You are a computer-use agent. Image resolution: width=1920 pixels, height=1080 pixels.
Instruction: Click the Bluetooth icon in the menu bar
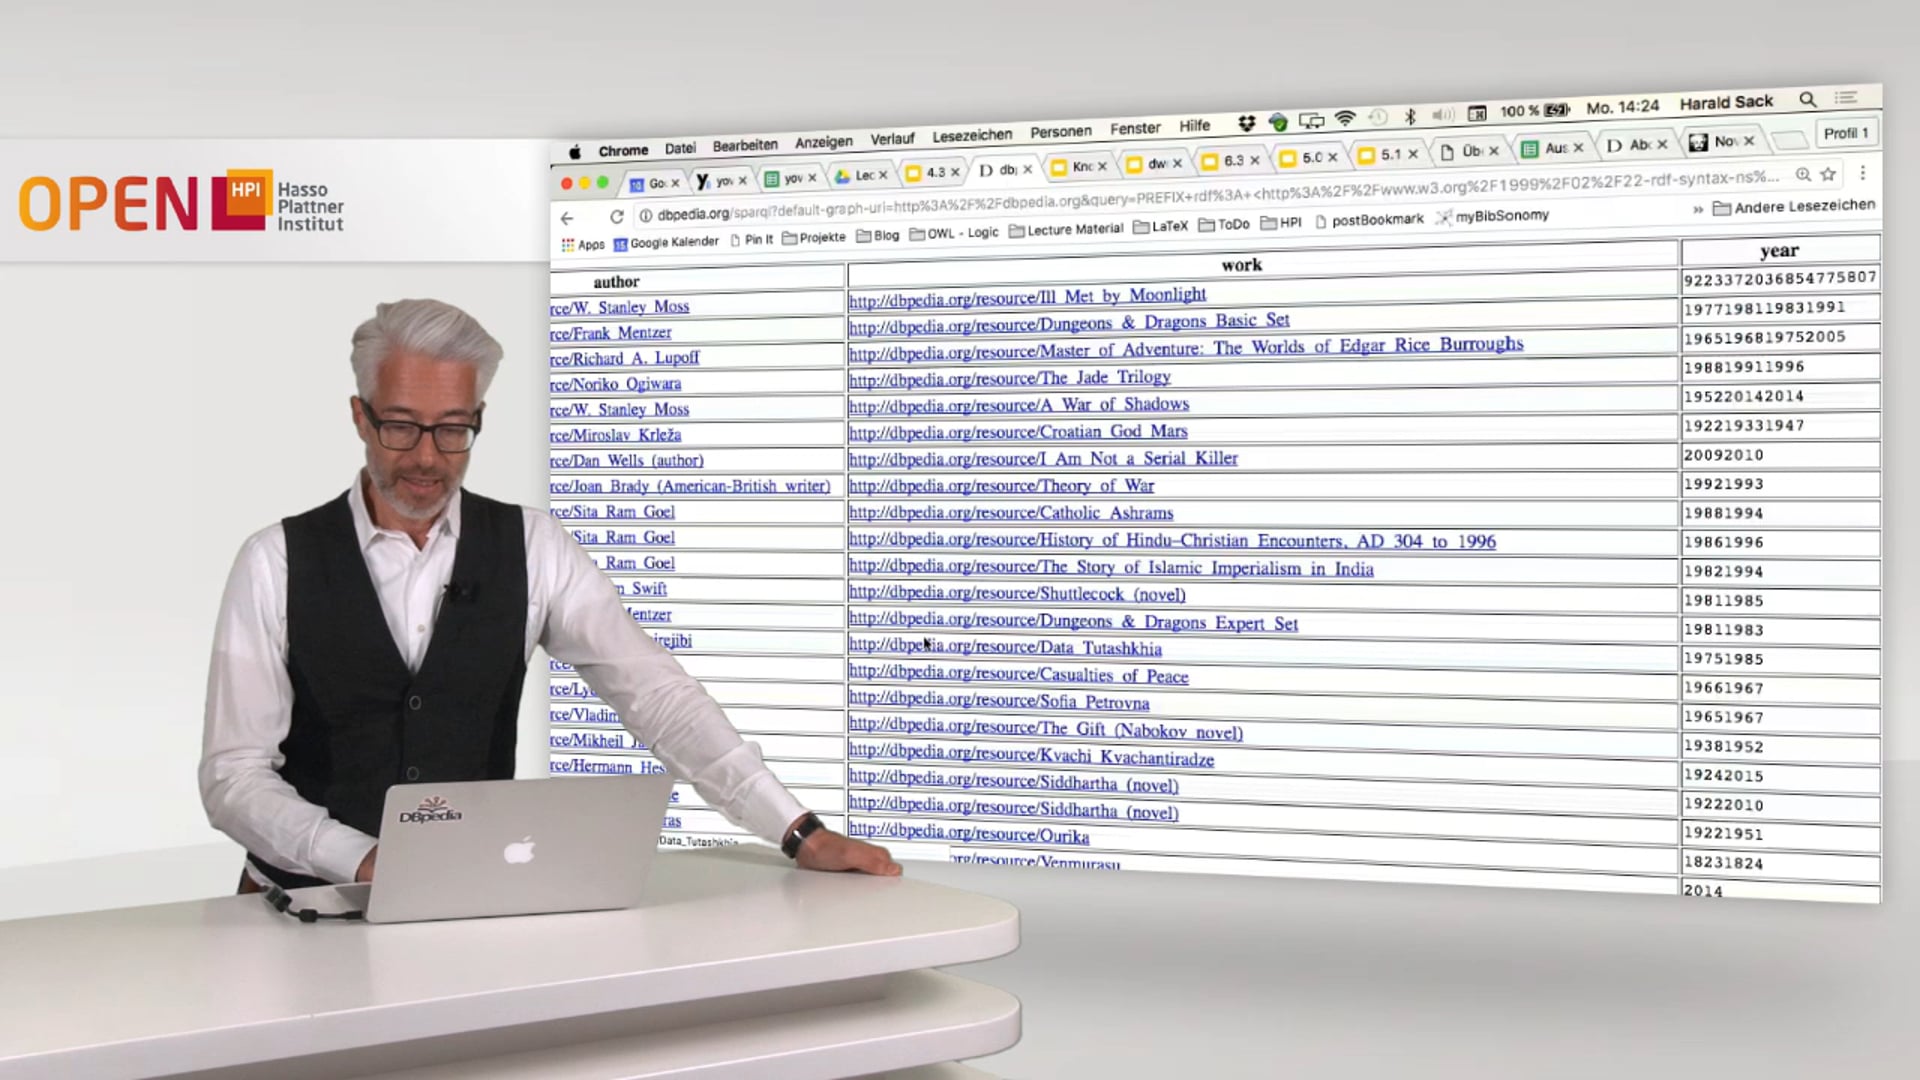tap(1410, 115)
